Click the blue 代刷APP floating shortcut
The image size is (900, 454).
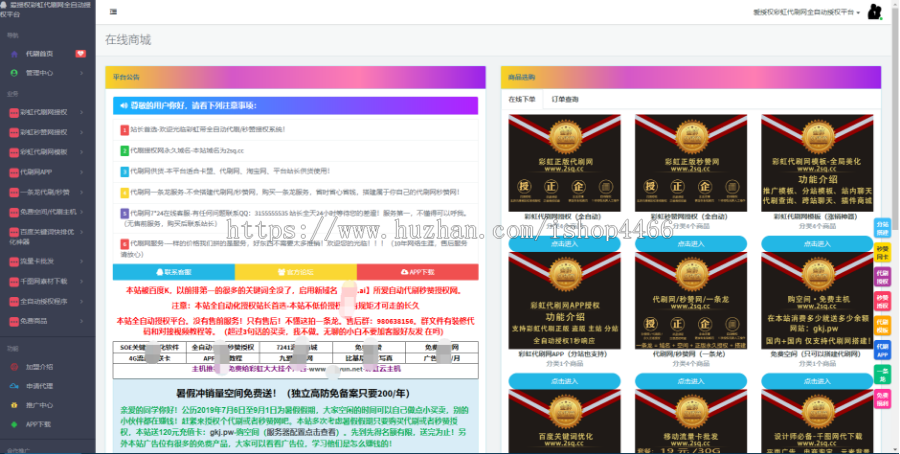[882, 351]
